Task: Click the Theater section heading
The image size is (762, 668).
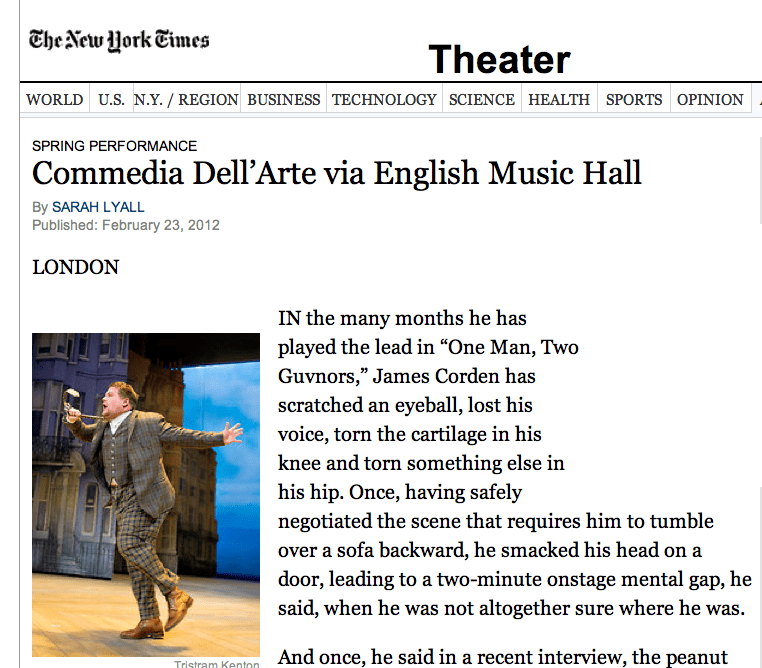Action: tap(499, 59)
